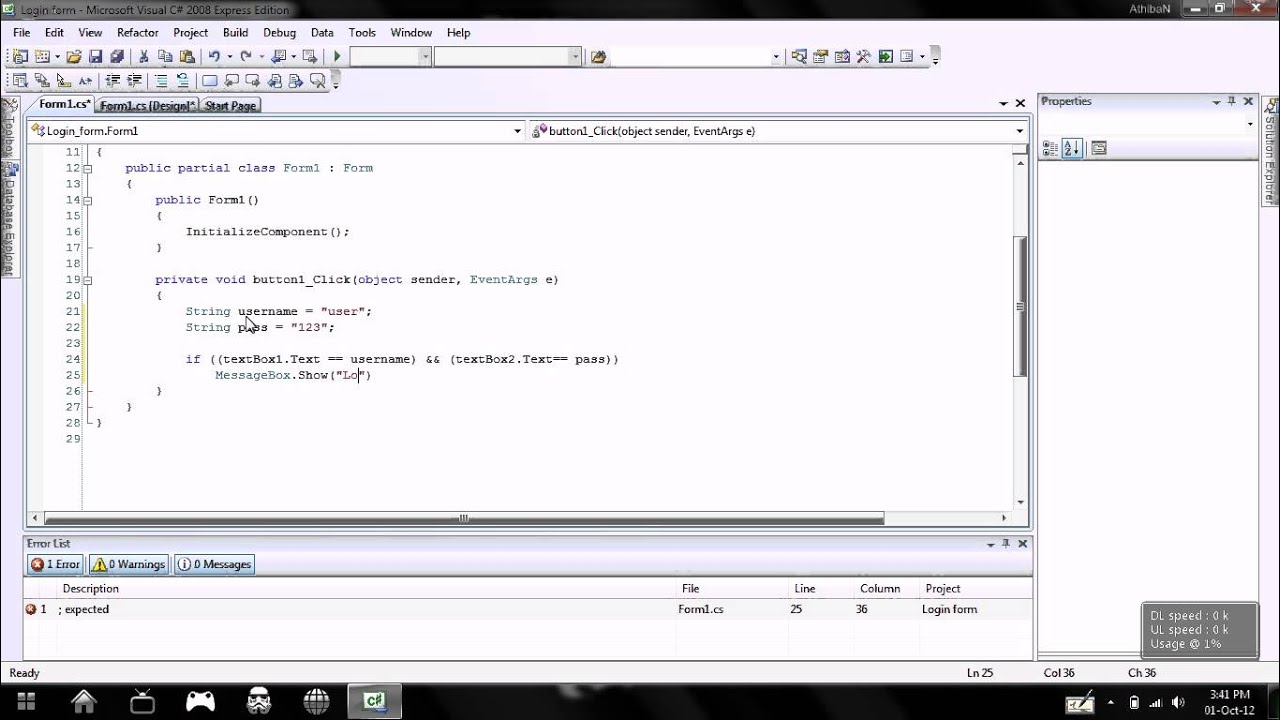
Task: Sort errors by the Line column header
Action: (820, 589)
